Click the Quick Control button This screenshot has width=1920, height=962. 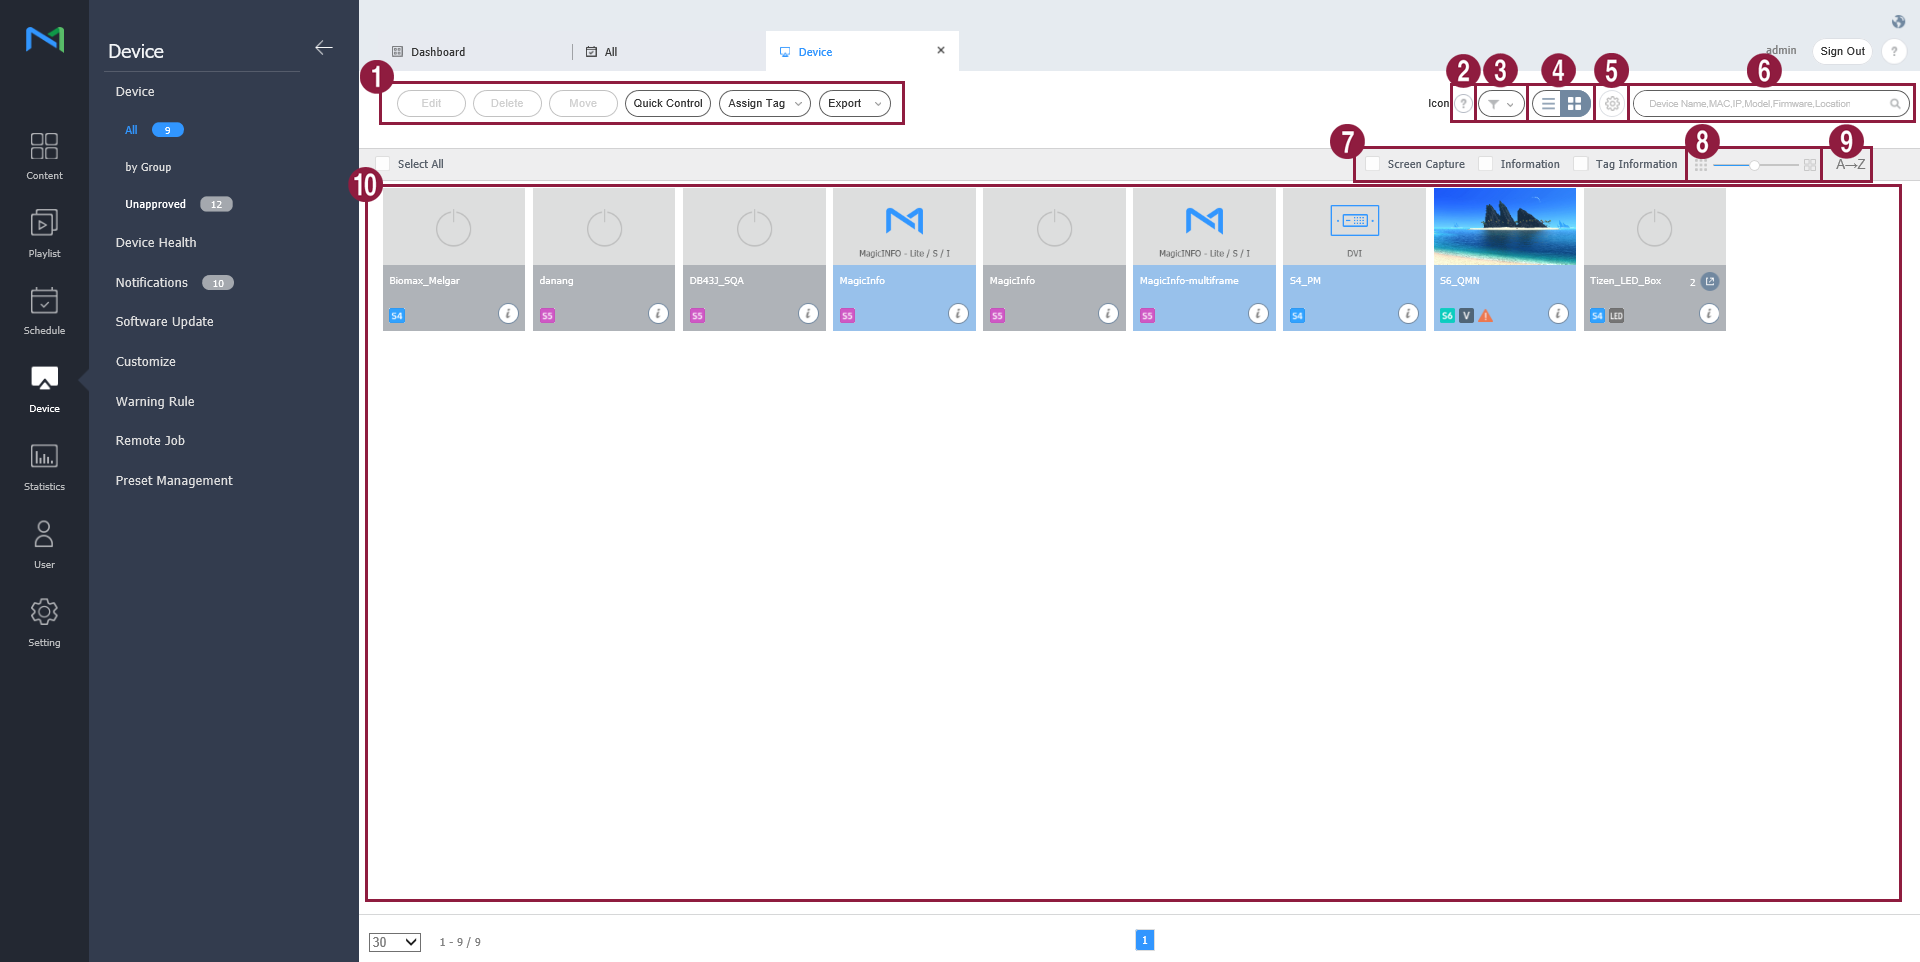tap(667, 104)
